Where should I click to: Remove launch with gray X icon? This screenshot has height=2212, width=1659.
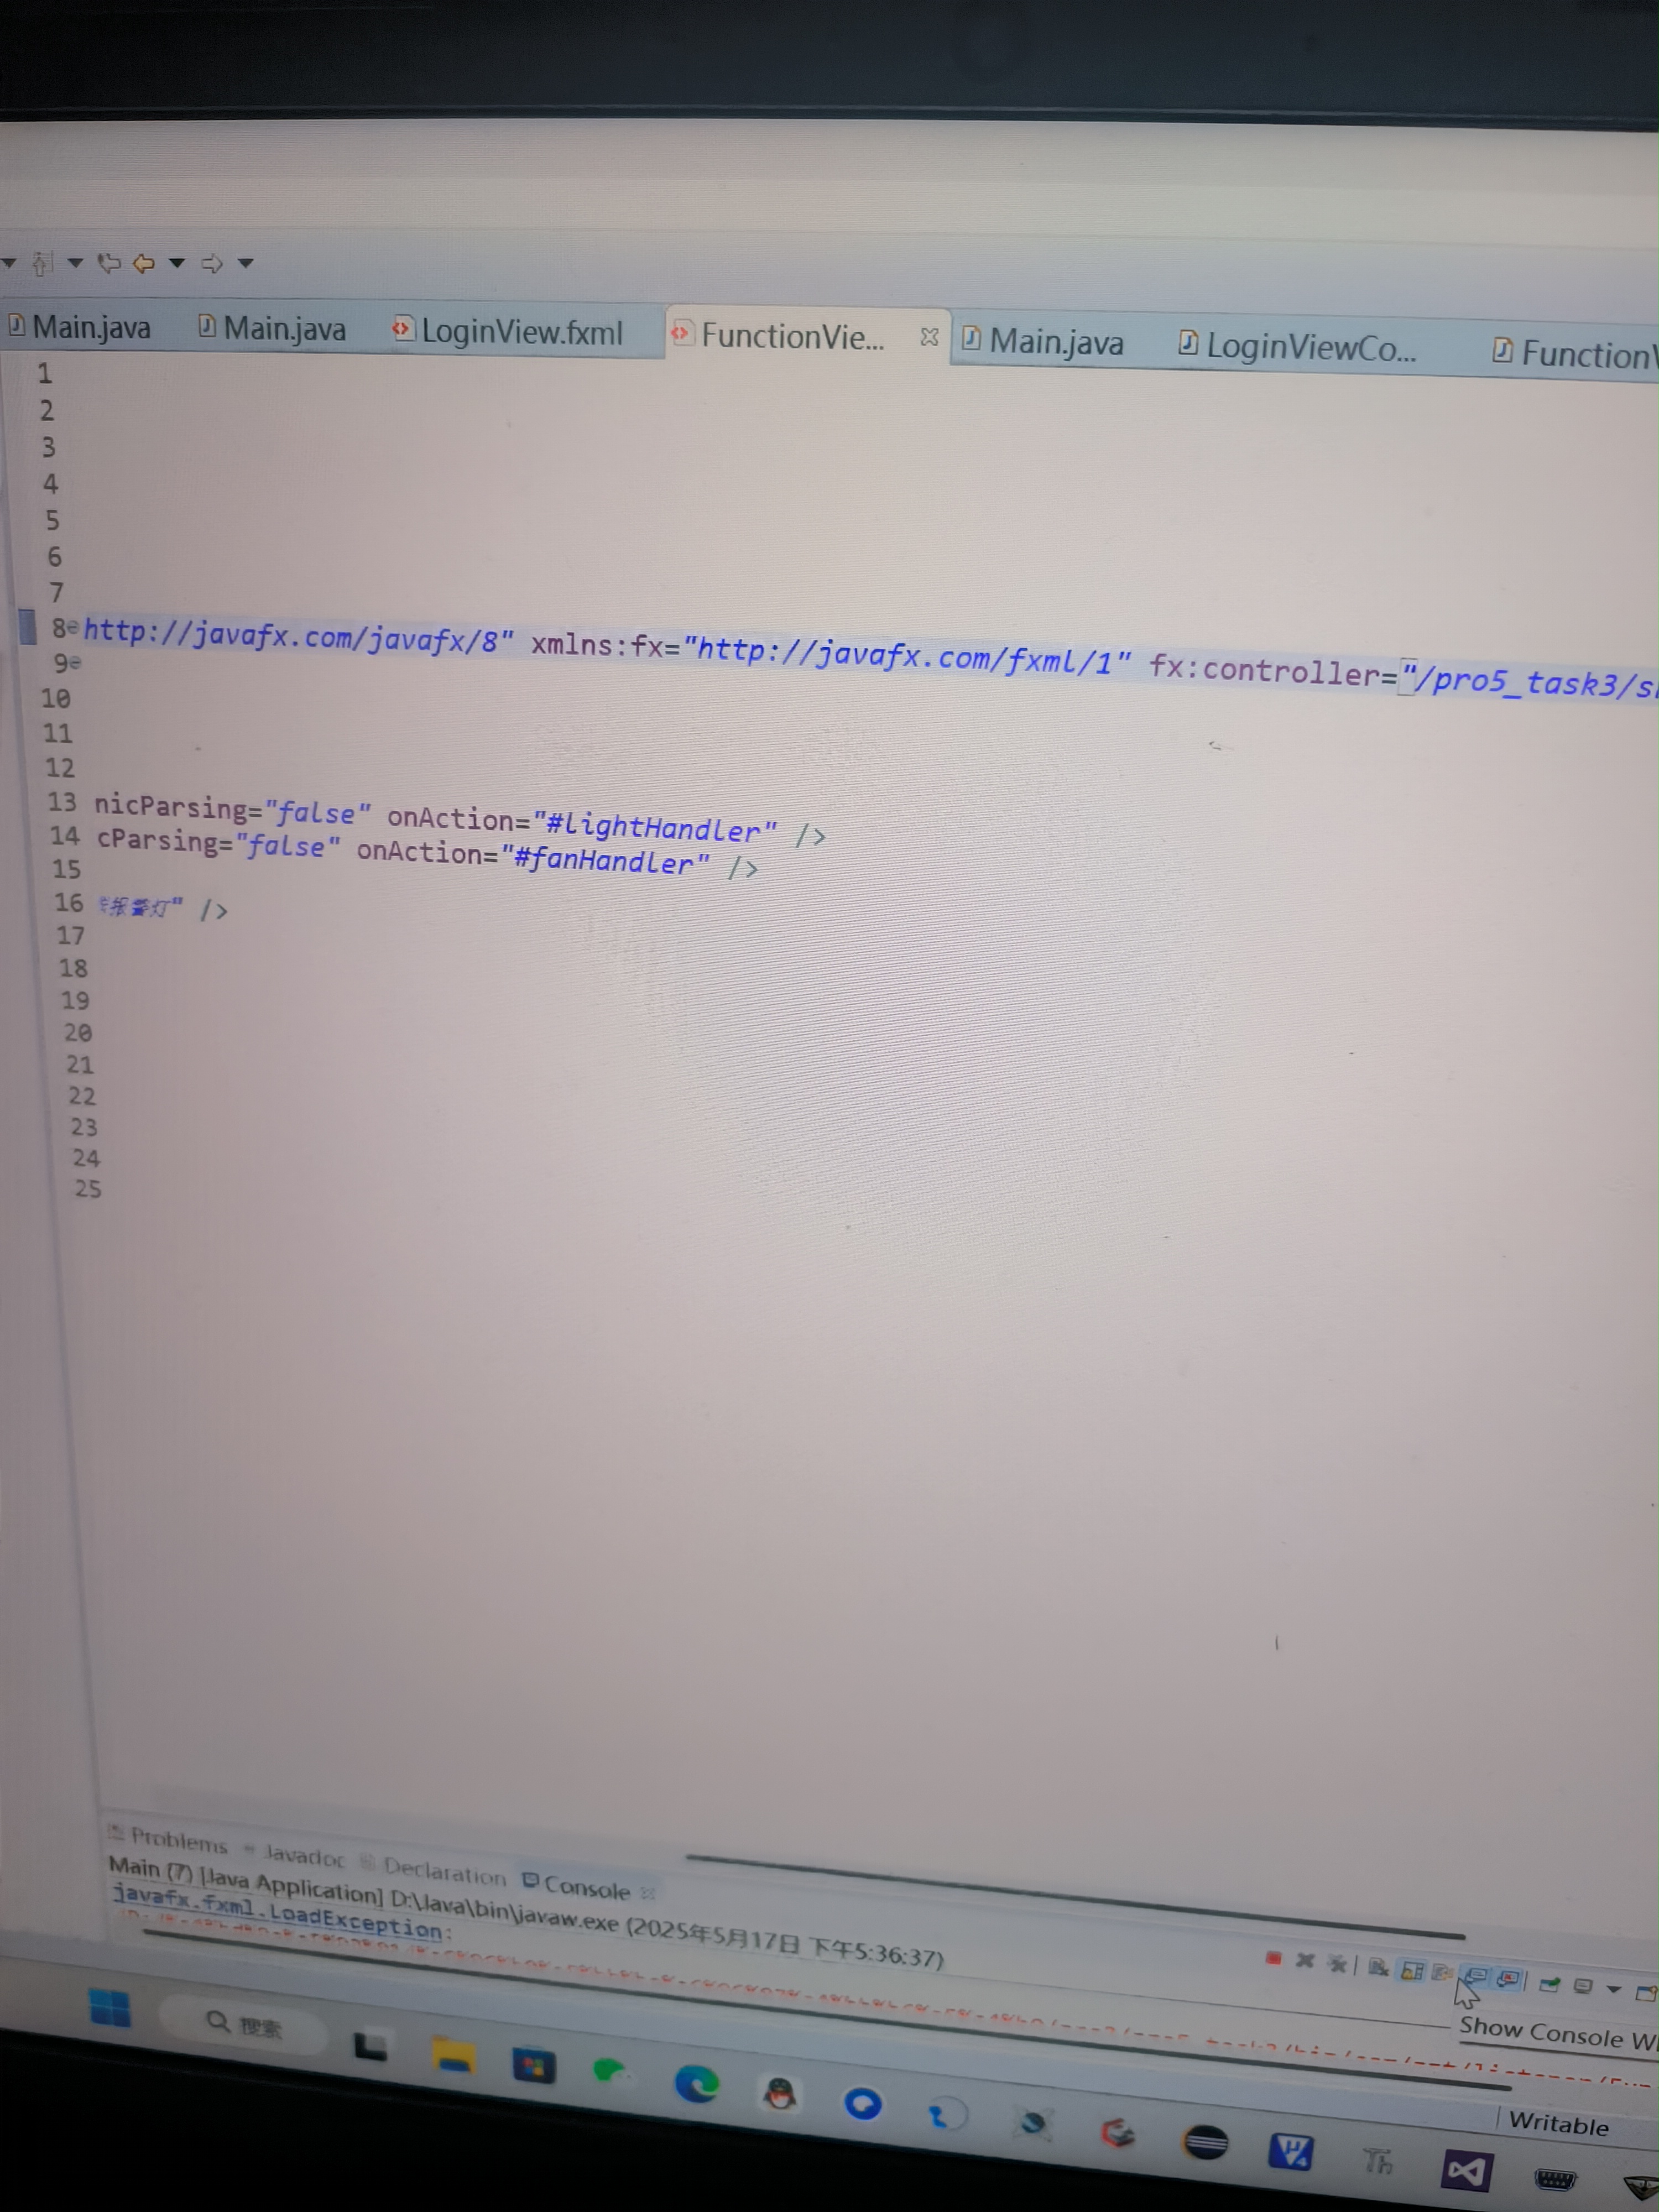click(x=1304, y=1960)
